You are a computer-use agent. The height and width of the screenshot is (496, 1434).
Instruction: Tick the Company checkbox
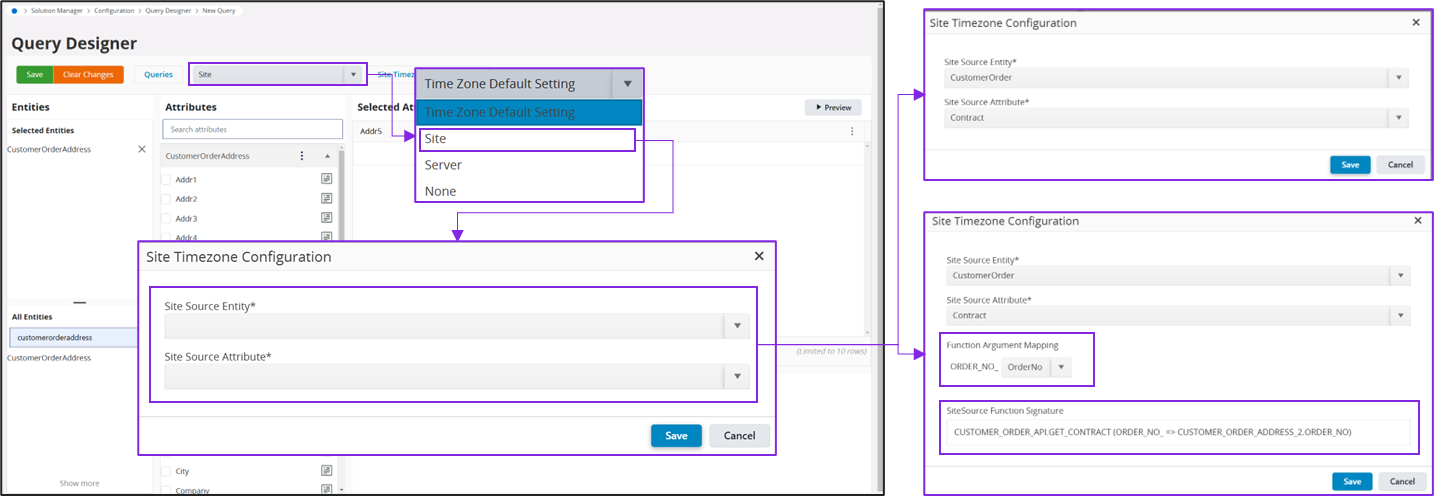167,490
